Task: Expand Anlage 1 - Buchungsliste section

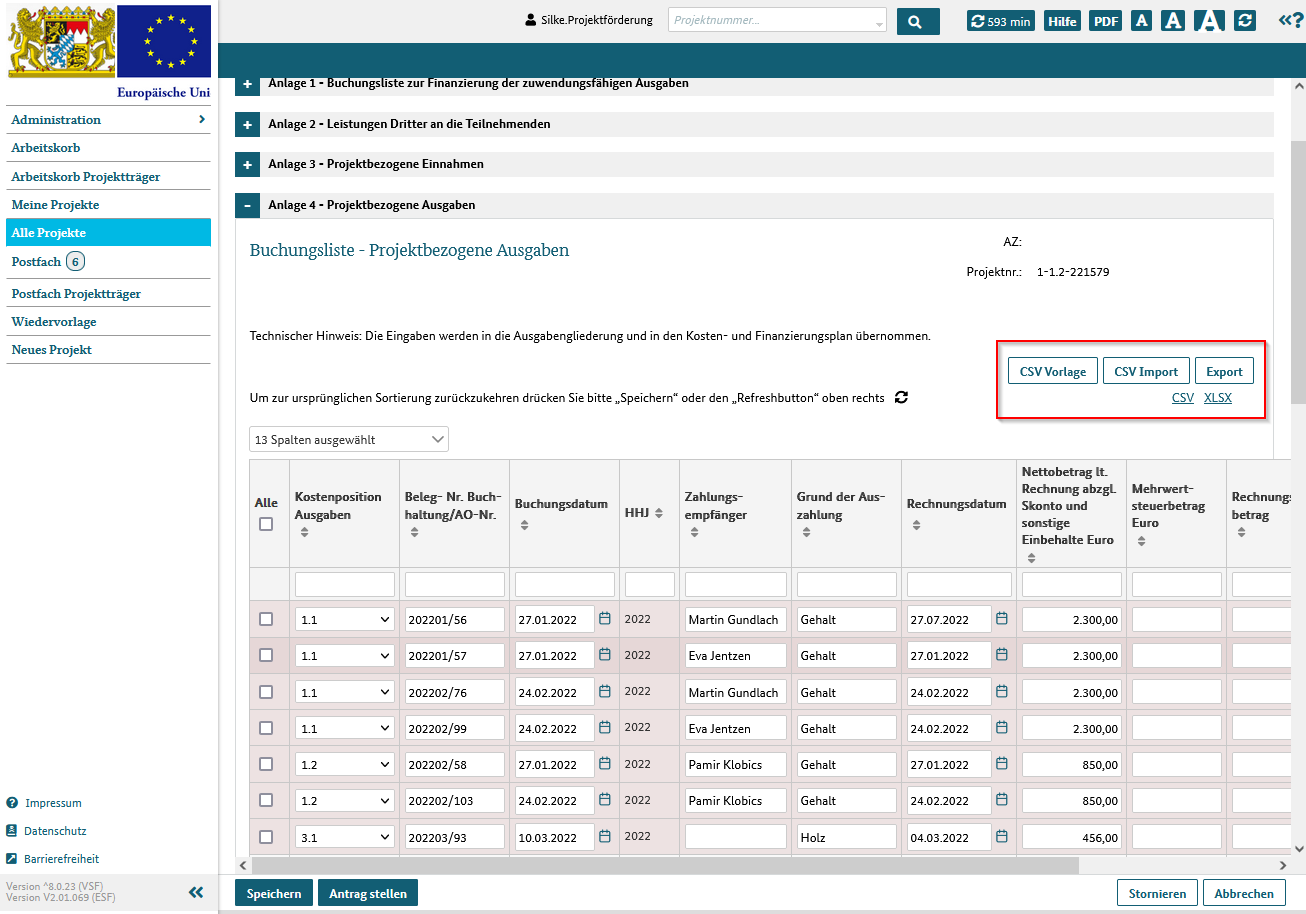Action: click(x=247, y=84)
